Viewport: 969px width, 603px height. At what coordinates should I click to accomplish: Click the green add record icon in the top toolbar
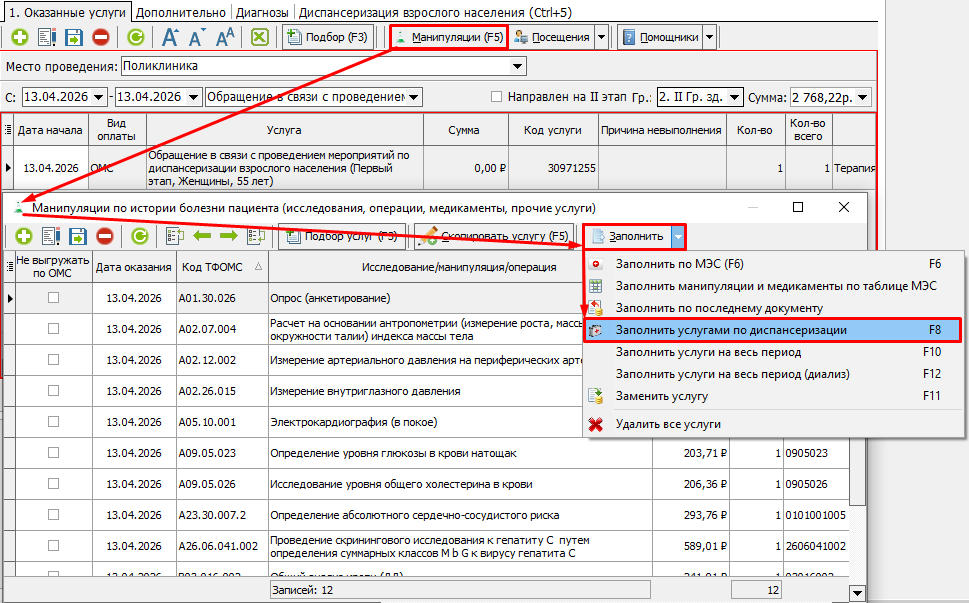coord(20,38)
